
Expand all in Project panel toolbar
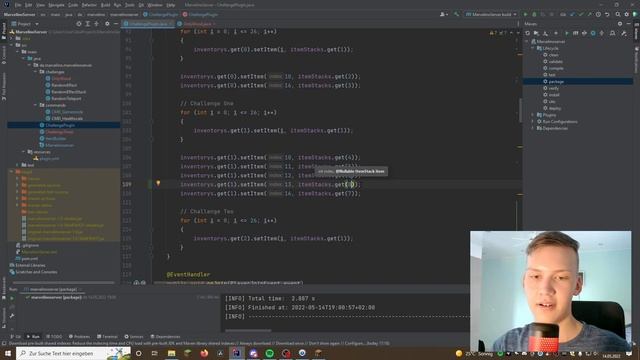(x=87, y=24)
